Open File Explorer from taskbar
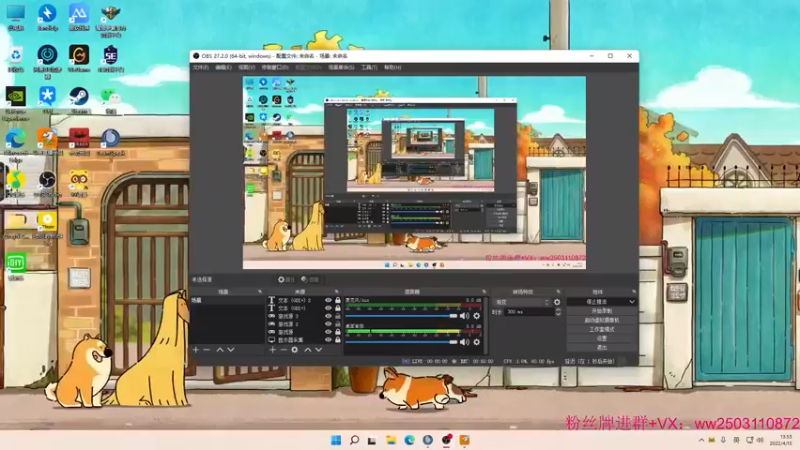 click(x=391, y=440)
